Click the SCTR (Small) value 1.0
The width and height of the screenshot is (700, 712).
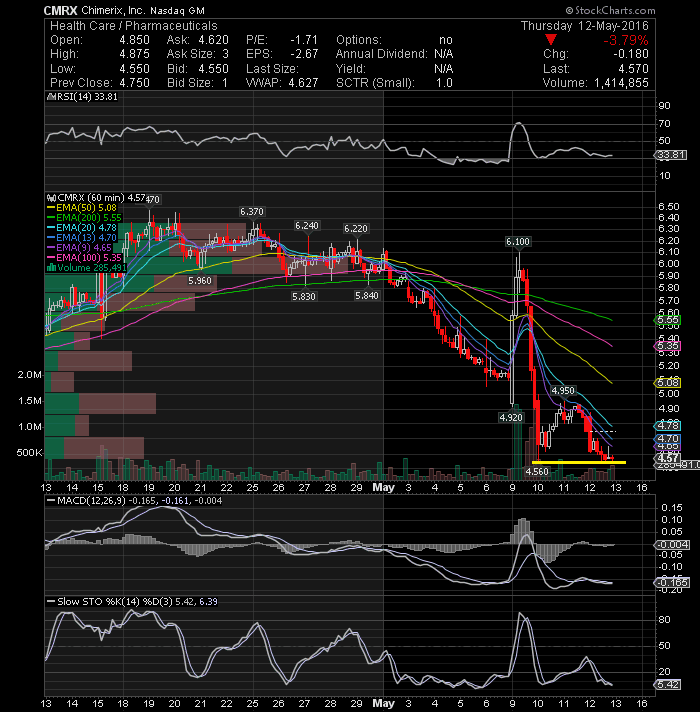coord(444,83)
